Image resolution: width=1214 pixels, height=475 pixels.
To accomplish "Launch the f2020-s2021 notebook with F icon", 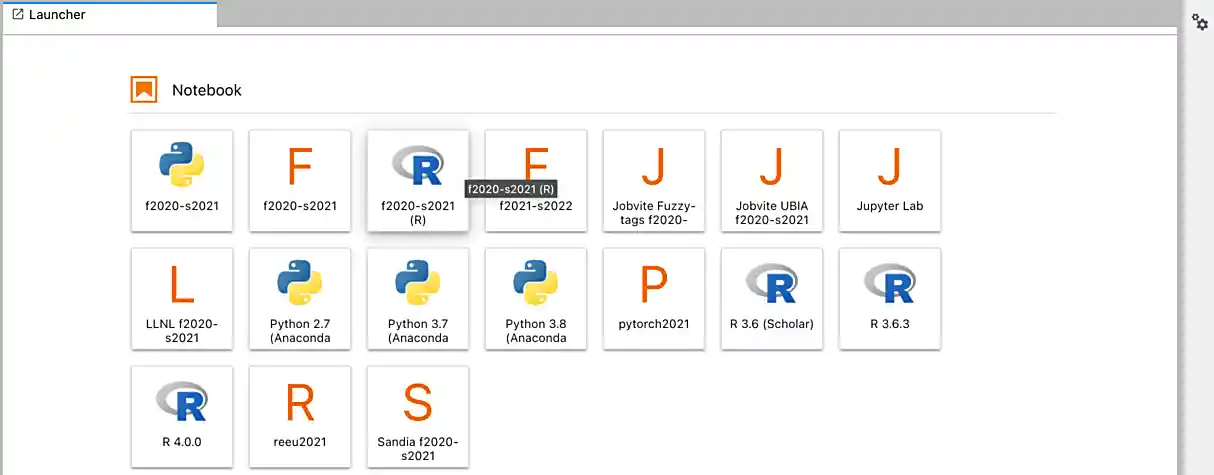I will [300, 180].
